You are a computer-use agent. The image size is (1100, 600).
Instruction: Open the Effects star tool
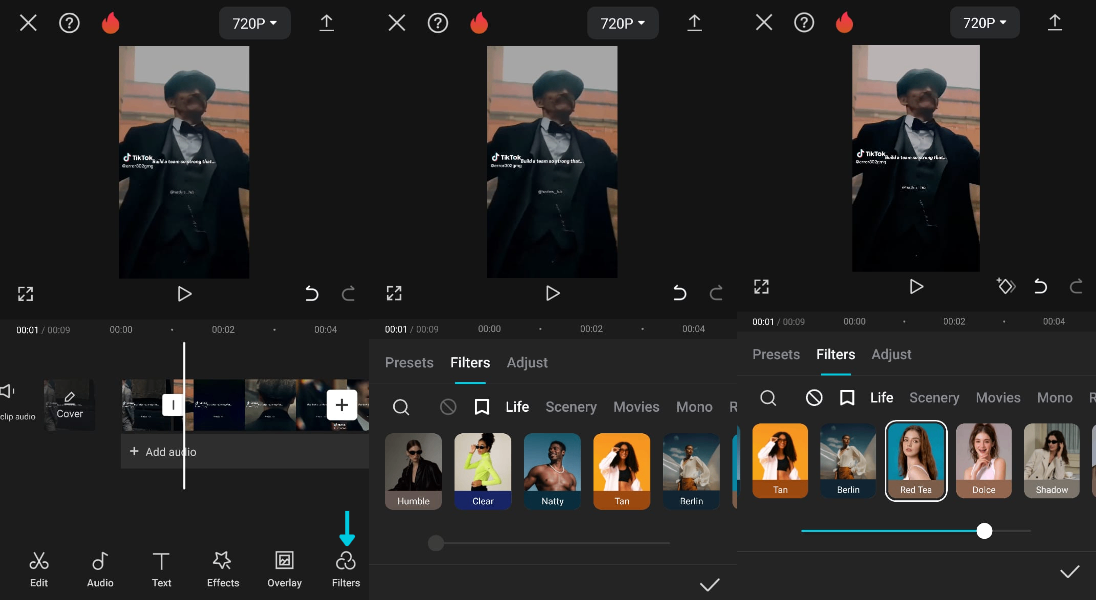click(x=223, y=569)
